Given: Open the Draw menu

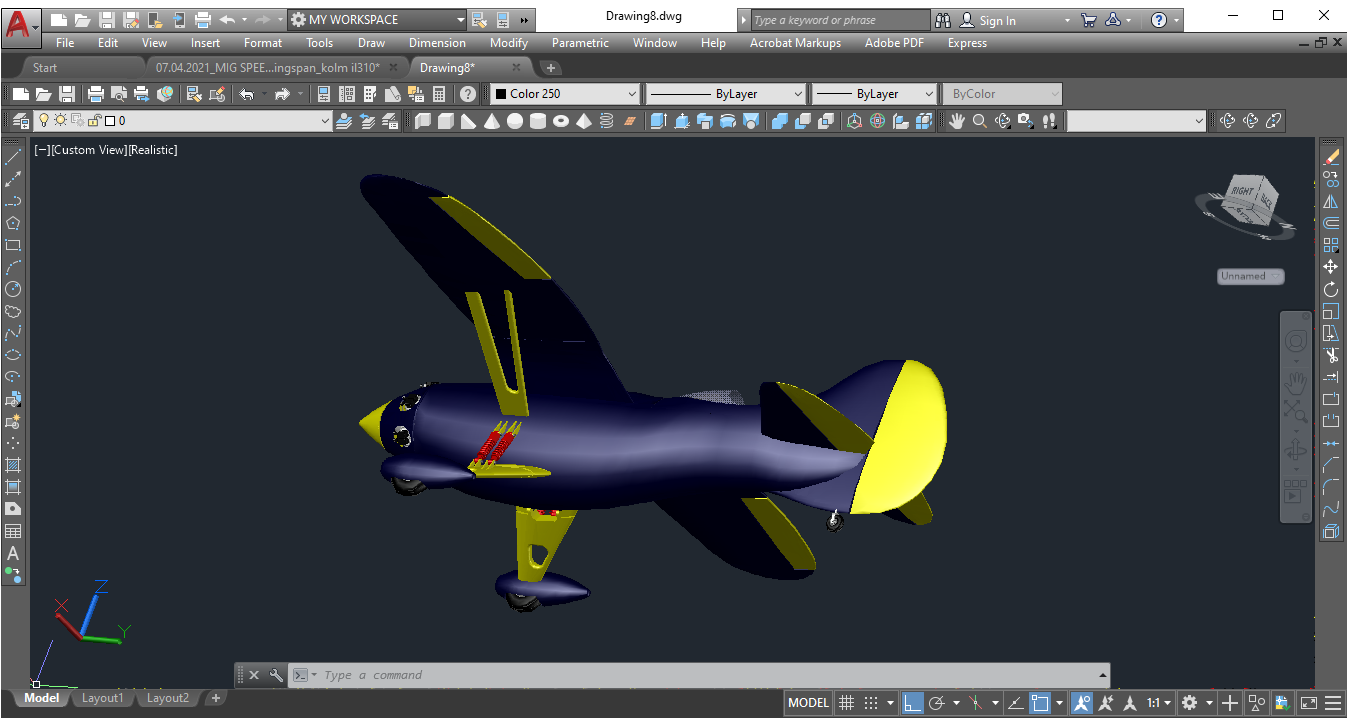Looking at the screenshot, I should click(371, 43).
